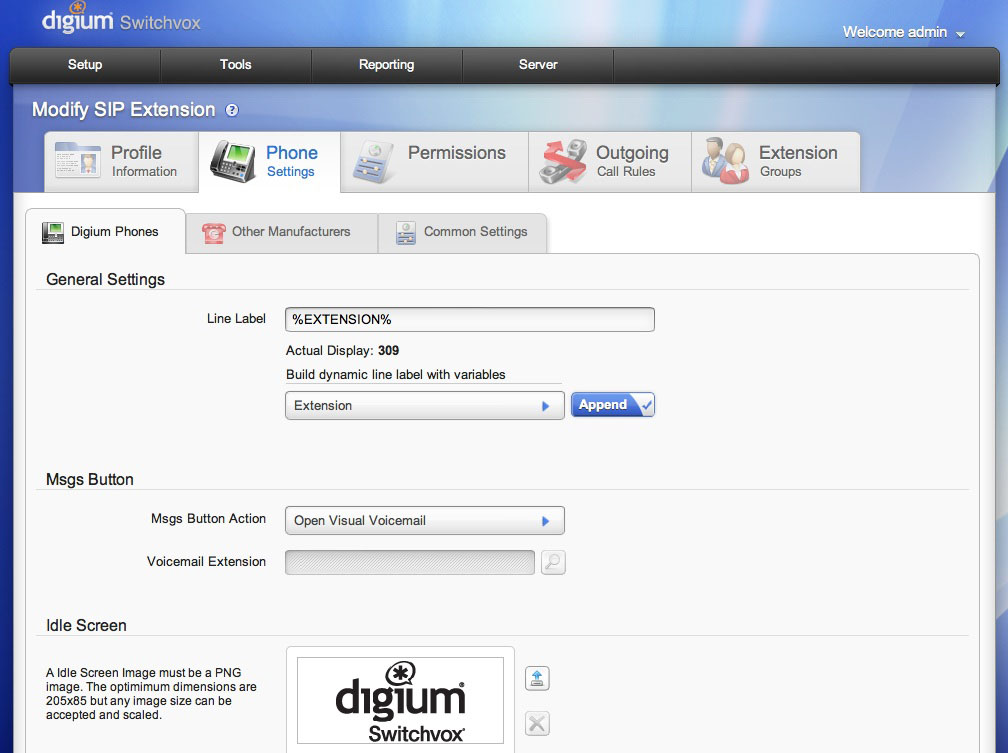Select the Phone Settings tab
The height and width of the screenshot is (753, 1008).
pyautogui.click(x=269, y=161)
